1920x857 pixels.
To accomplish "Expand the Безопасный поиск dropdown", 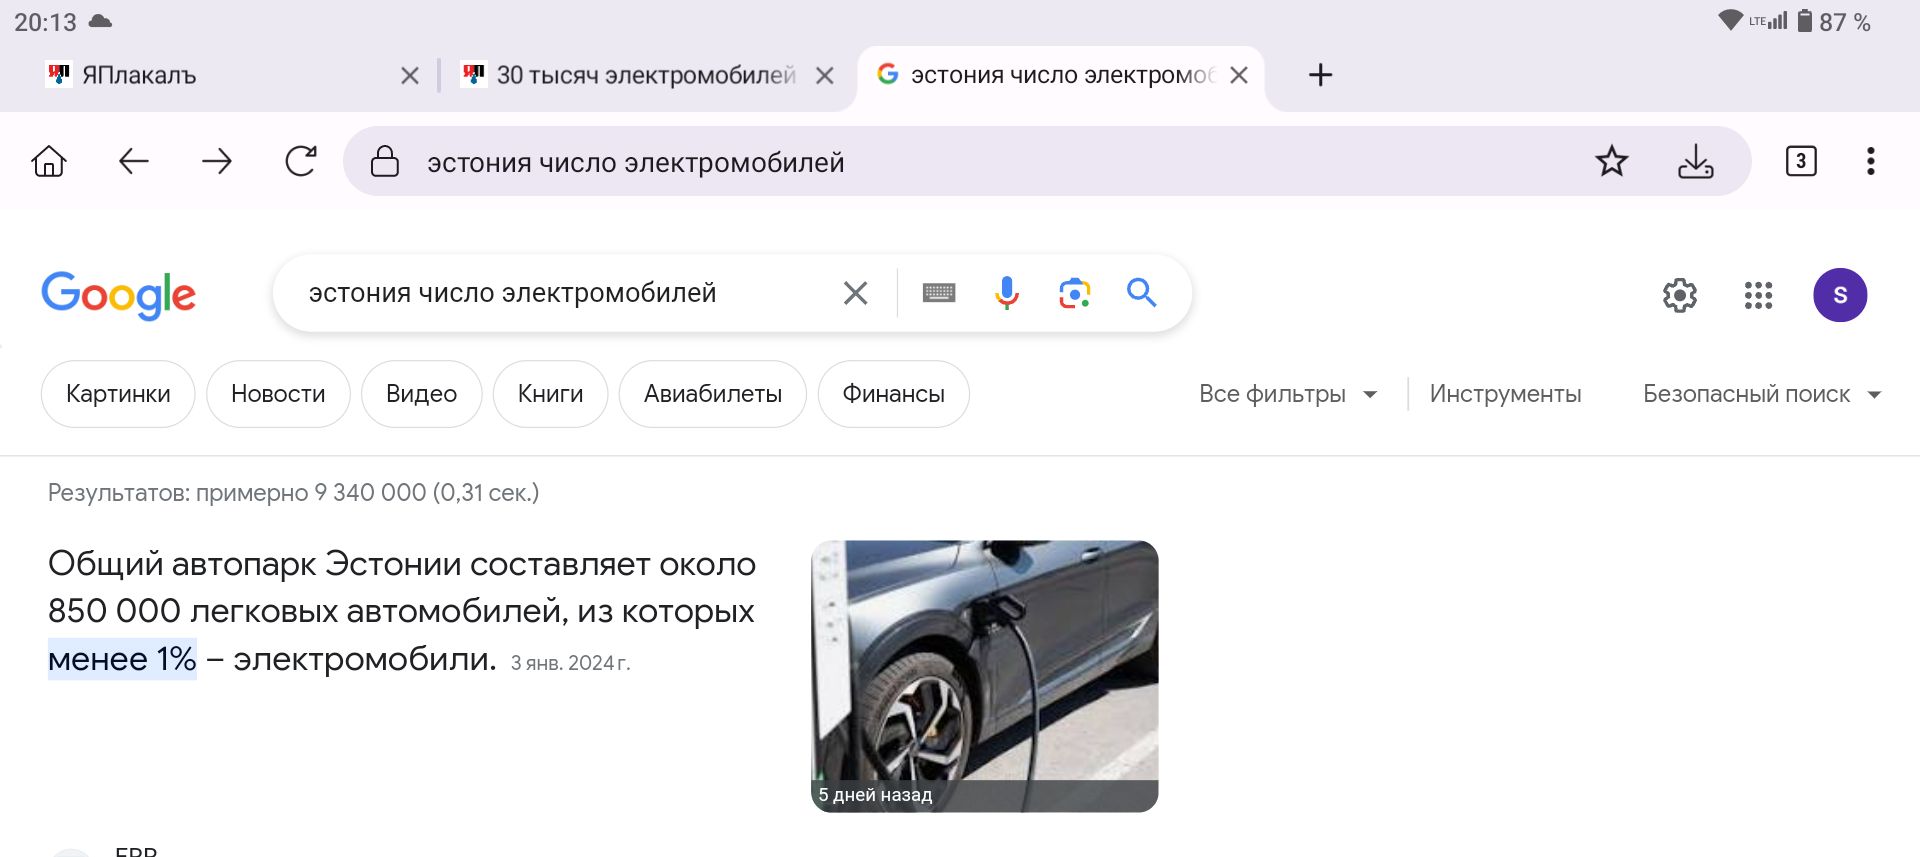I will coord(1762,394).
